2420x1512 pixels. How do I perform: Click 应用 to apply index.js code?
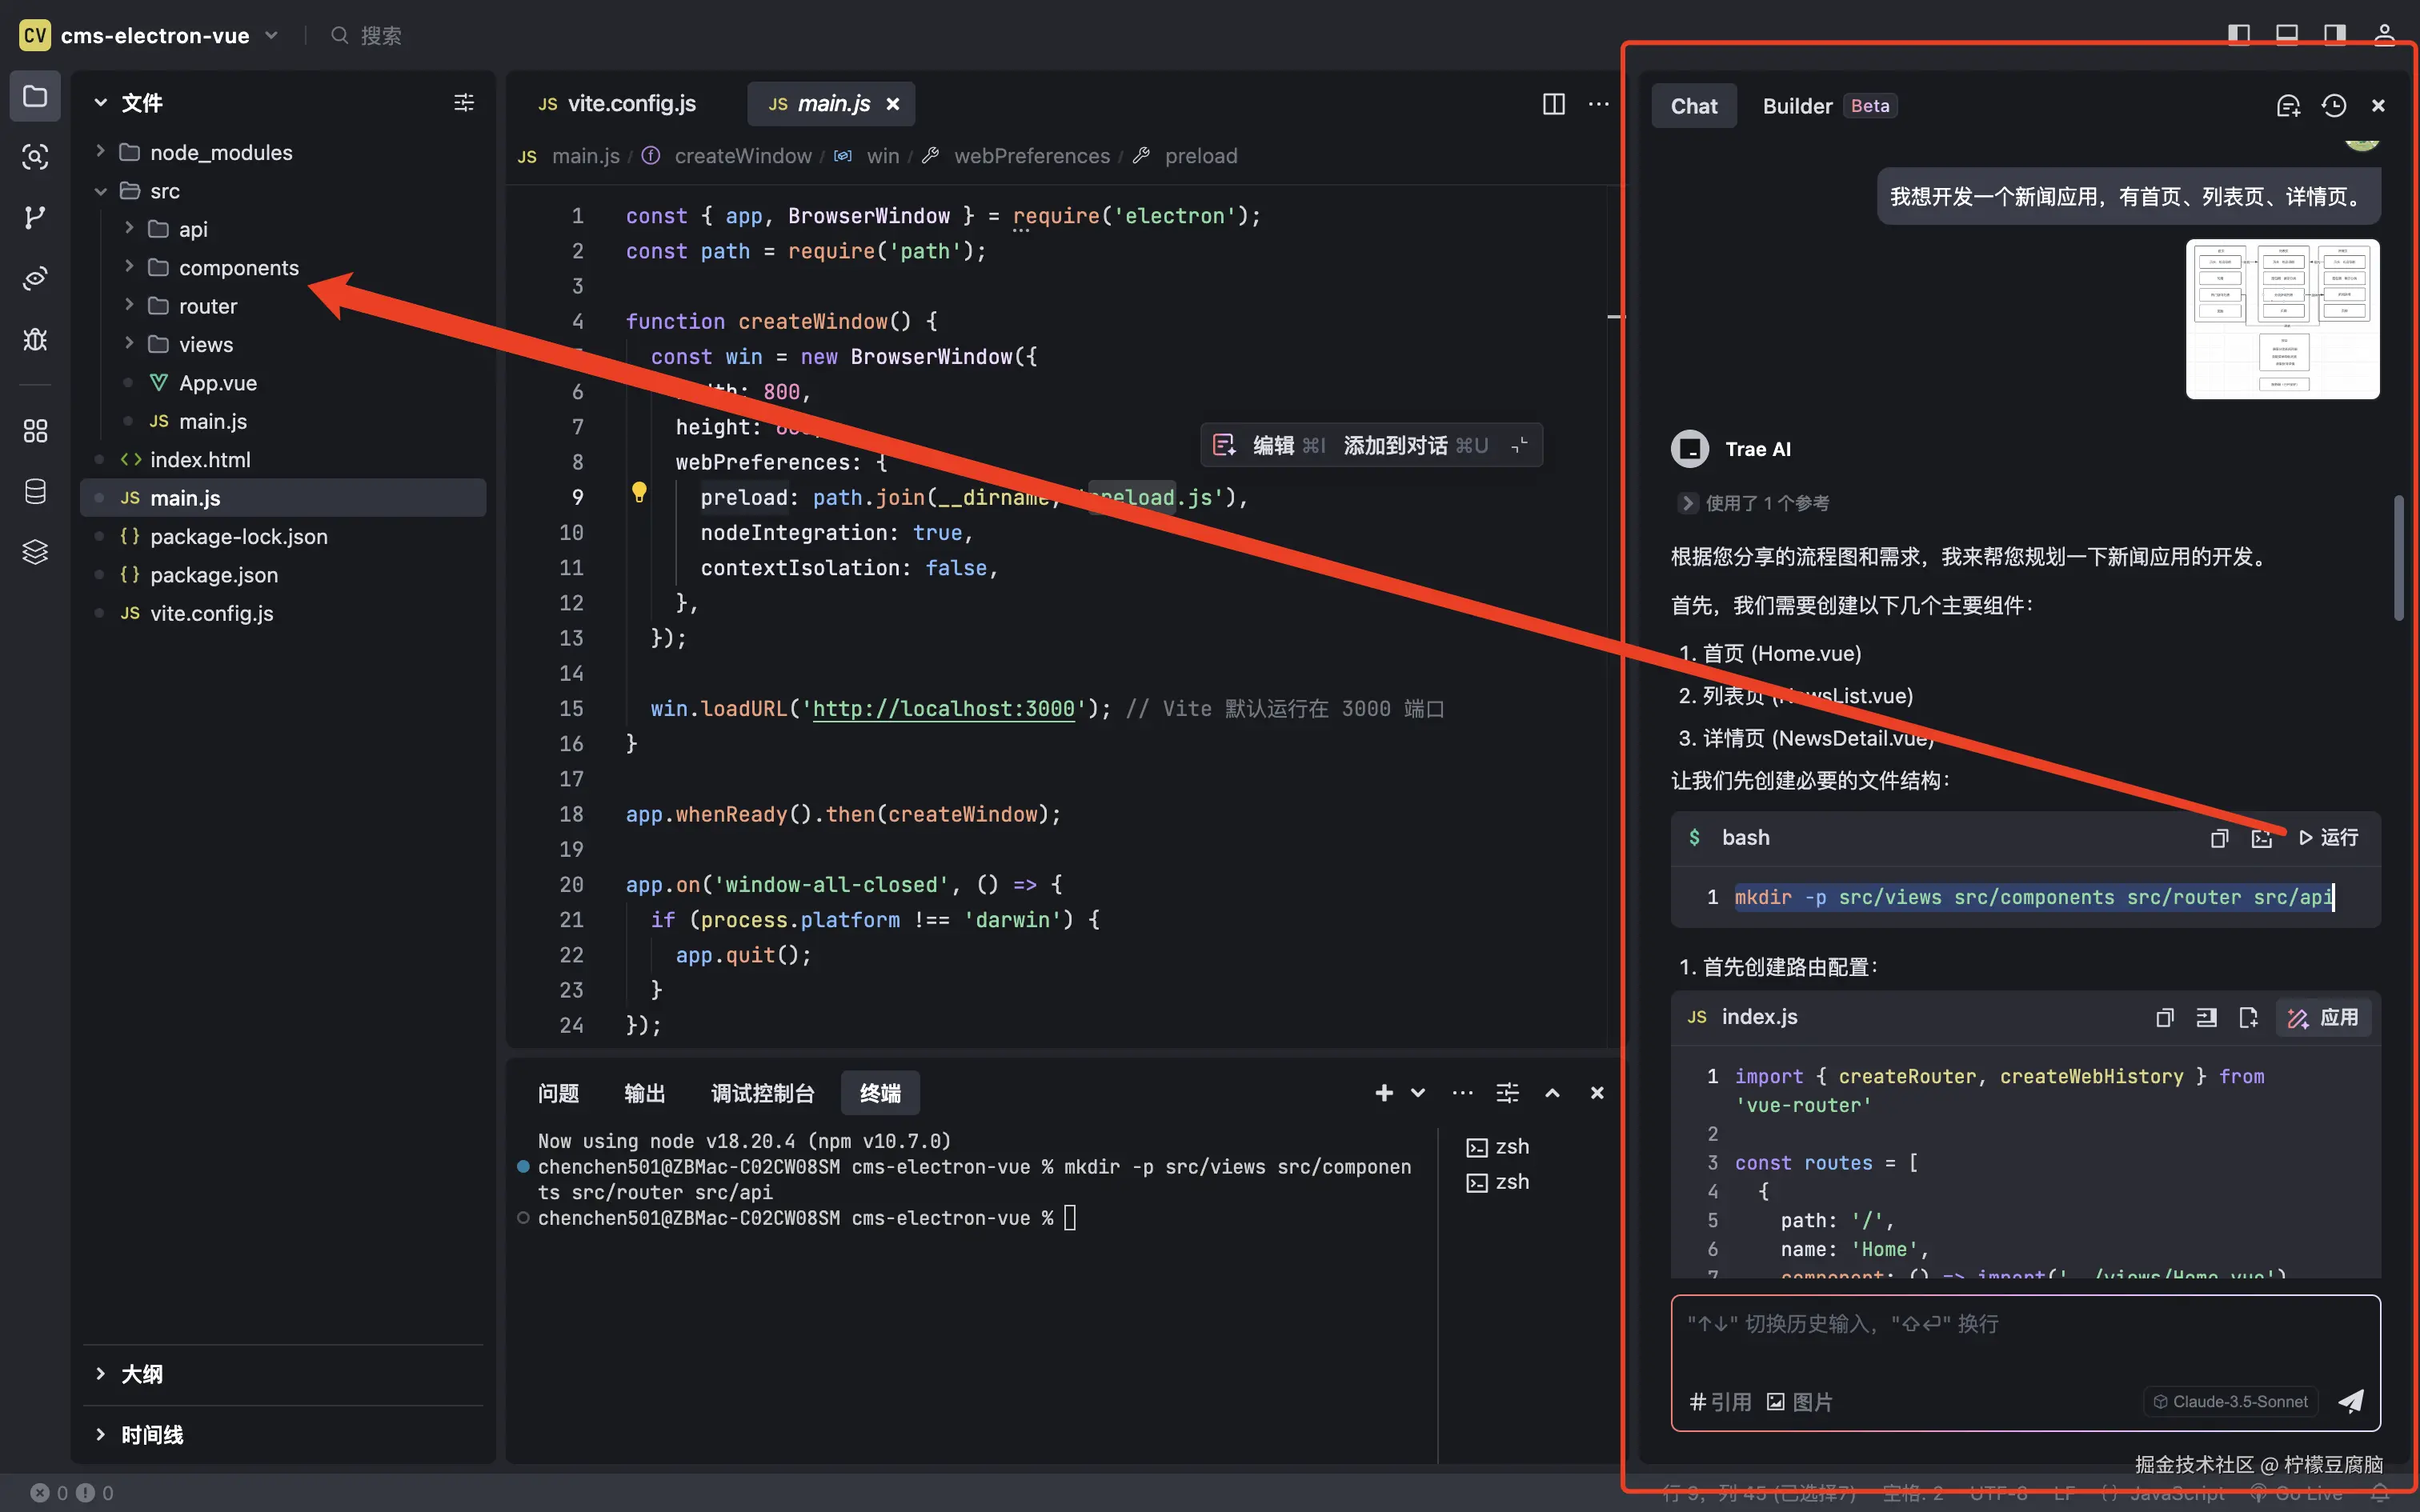(x=2324, y=1018)
